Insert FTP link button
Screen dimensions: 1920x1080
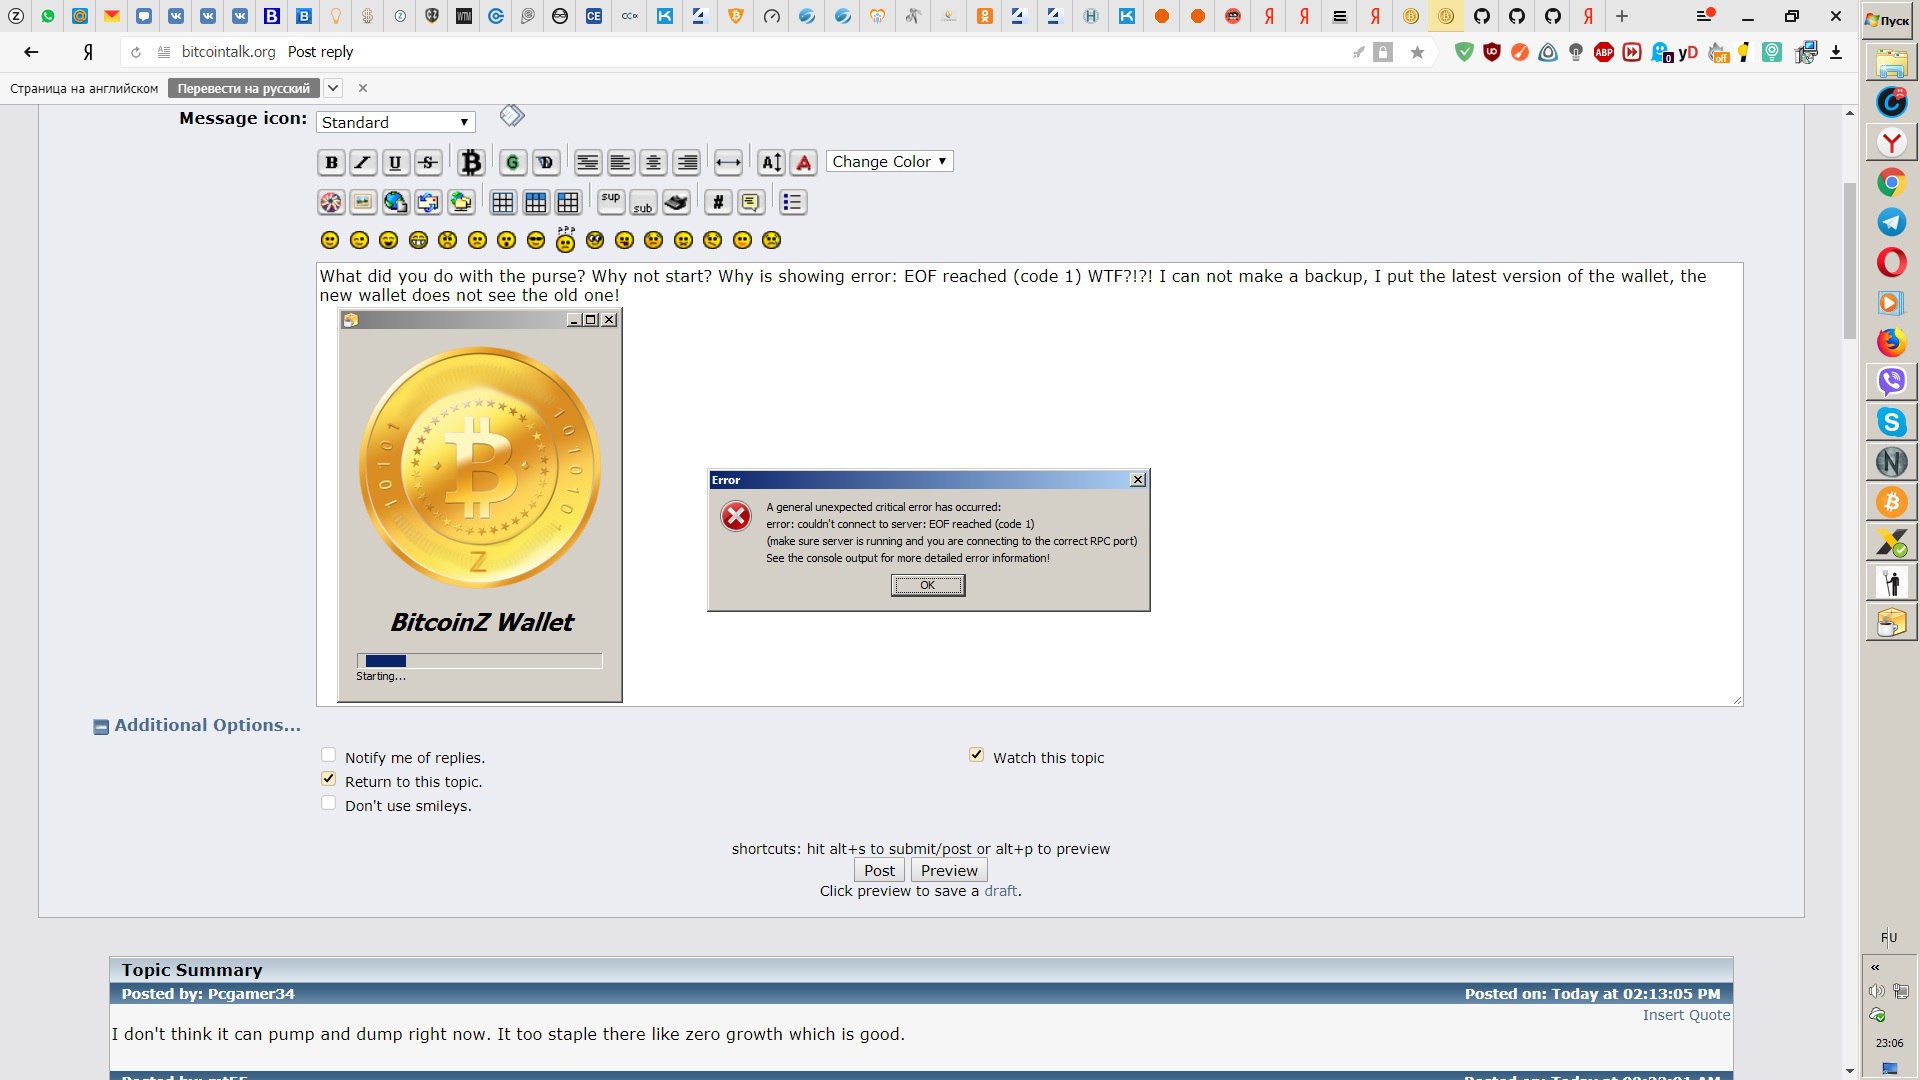point(460,202)
